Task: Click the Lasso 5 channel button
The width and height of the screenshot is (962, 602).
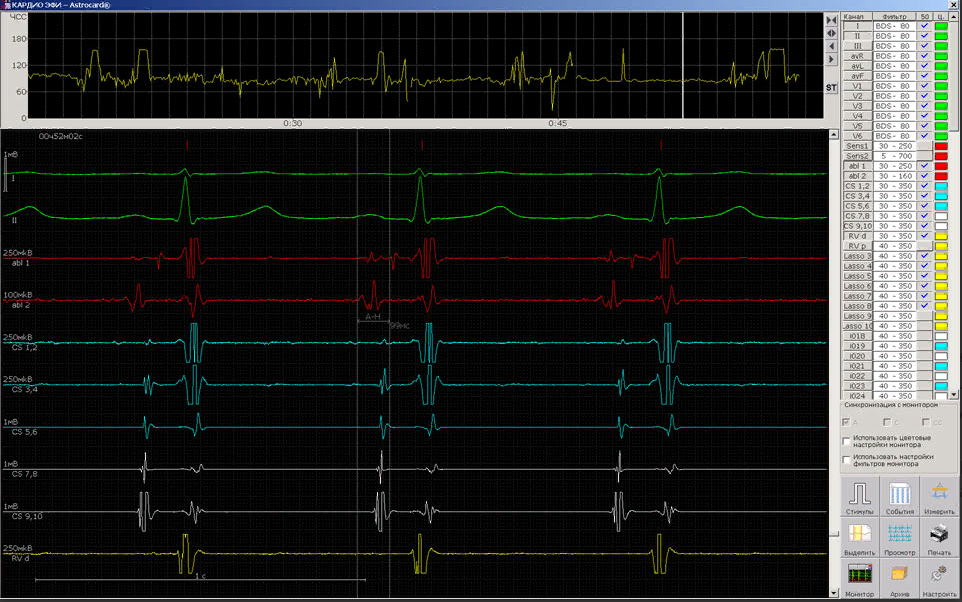Action: [x=857, y=276]
